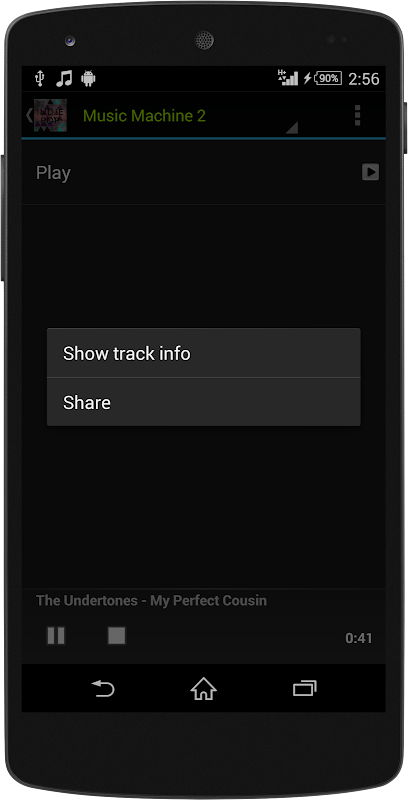Pause the current track
Viewport: 408px width, 800px height.
click(x=56, y=636)
